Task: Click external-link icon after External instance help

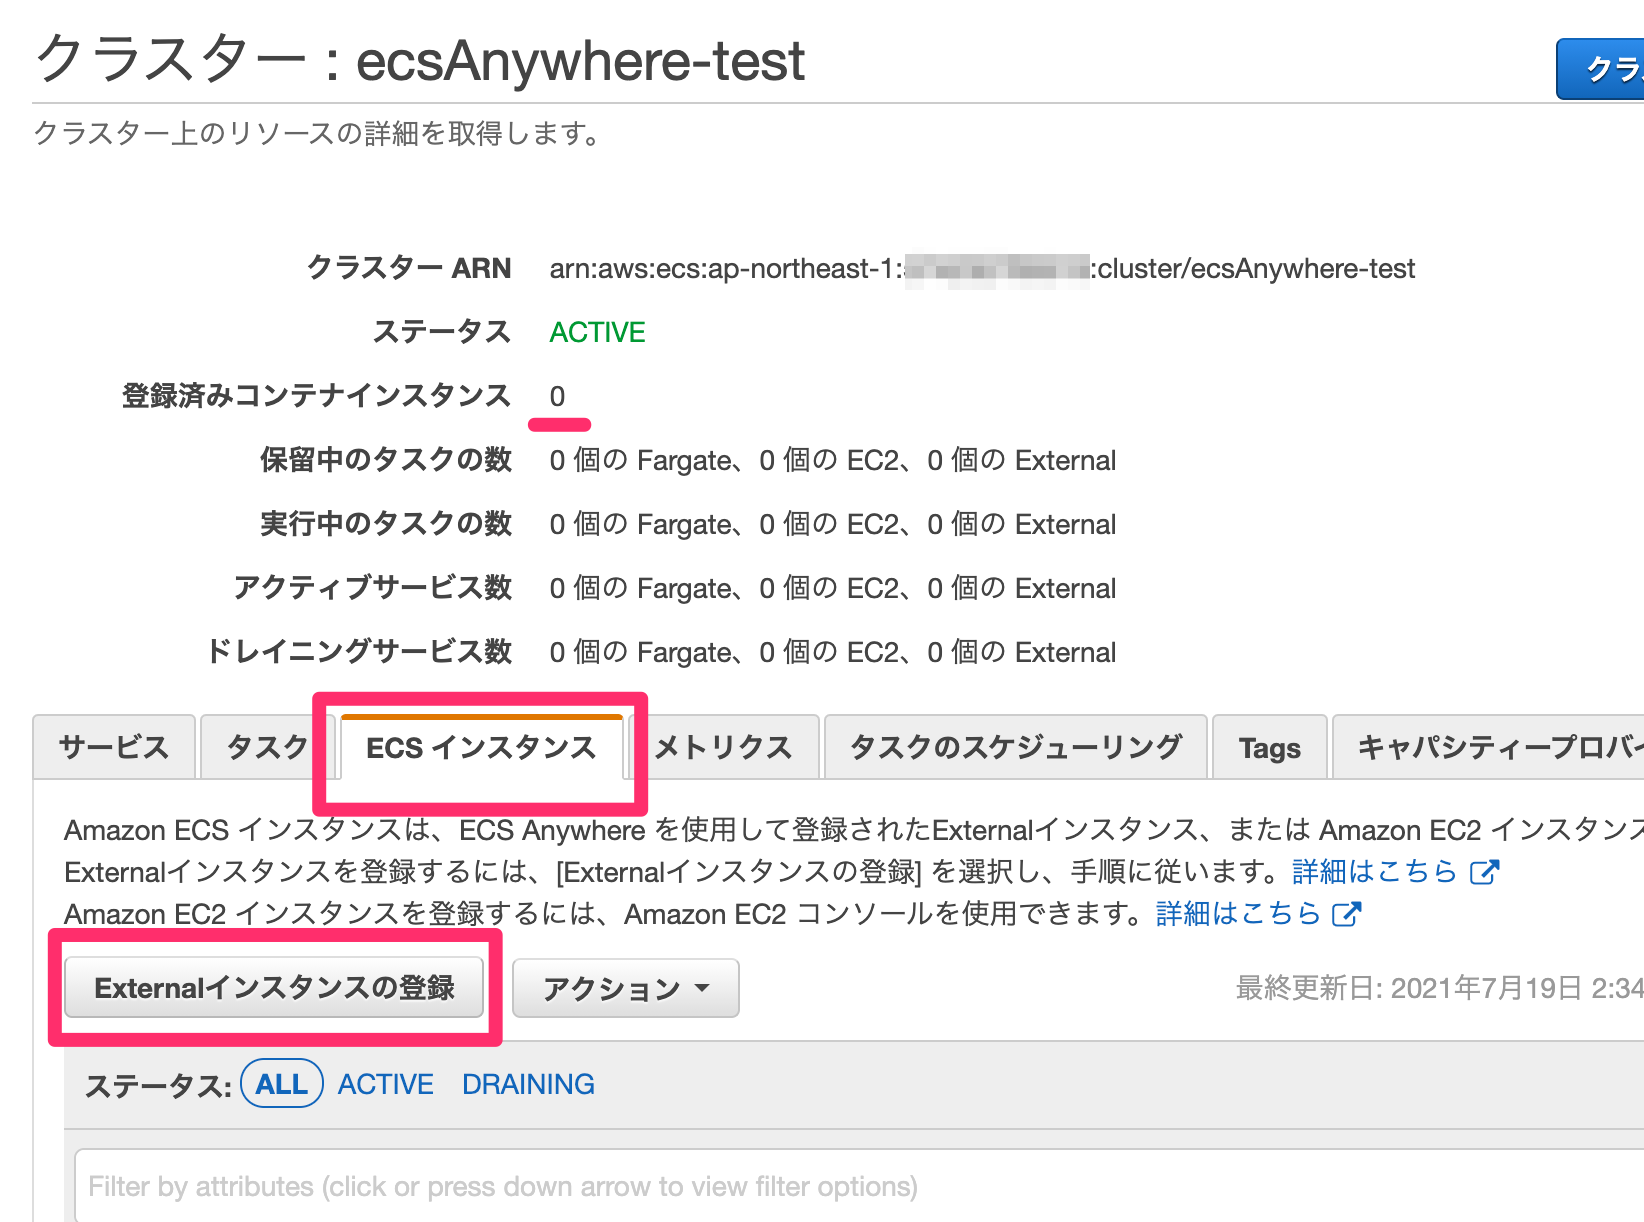Action: [x=1484, y=872]
